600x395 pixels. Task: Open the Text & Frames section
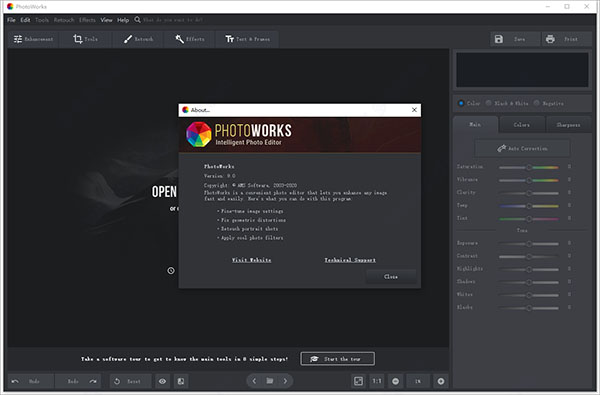click(247, 39)
